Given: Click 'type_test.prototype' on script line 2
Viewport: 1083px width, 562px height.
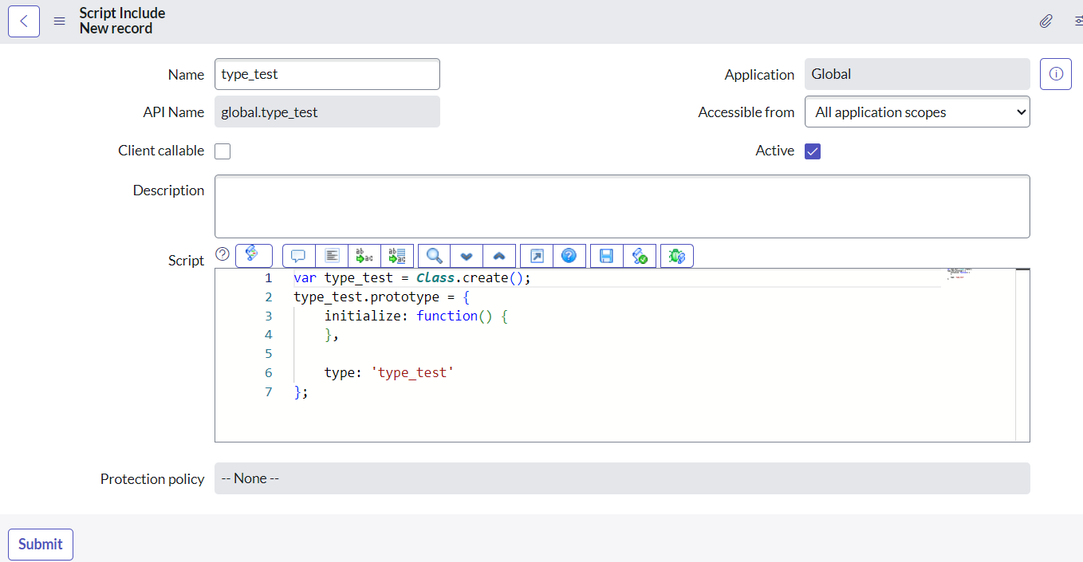Looking at the screenshot, I should coord(366,297).
